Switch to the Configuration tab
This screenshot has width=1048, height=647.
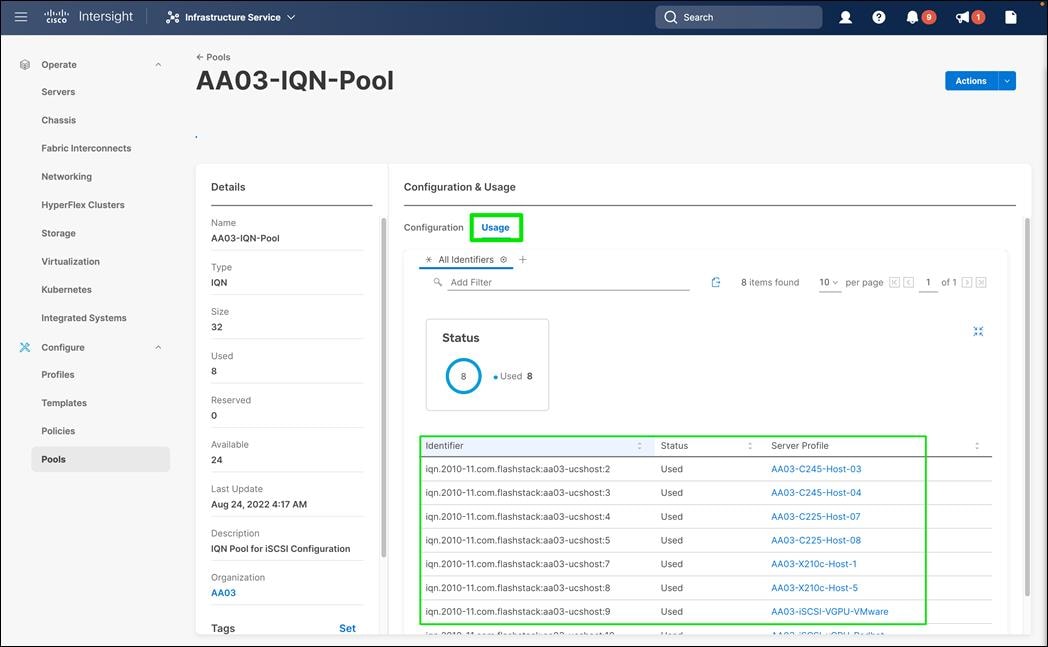tap(433, 227)
